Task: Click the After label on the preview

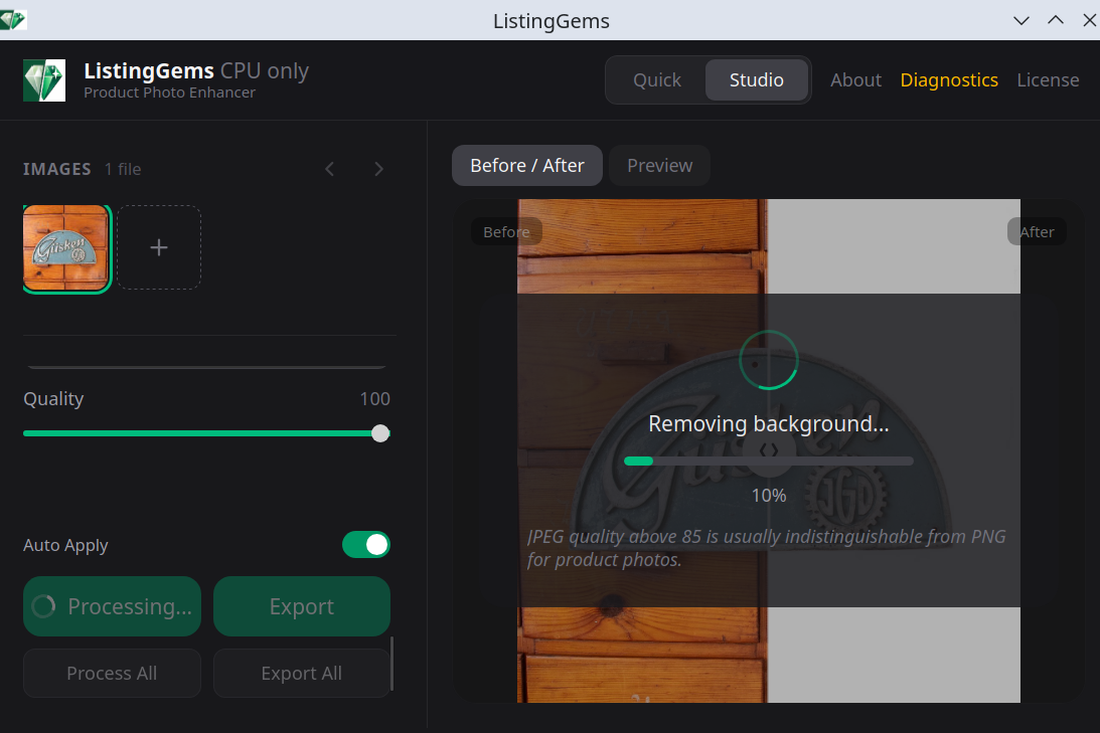Action: [x=1037, y=232]
